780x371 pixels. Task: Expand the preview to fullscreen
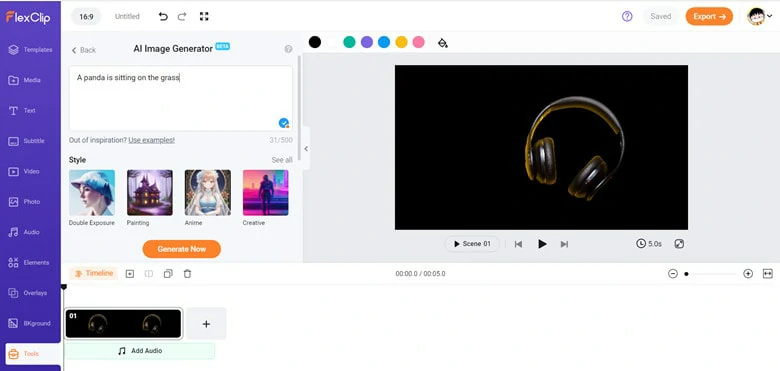click(679, 244)
